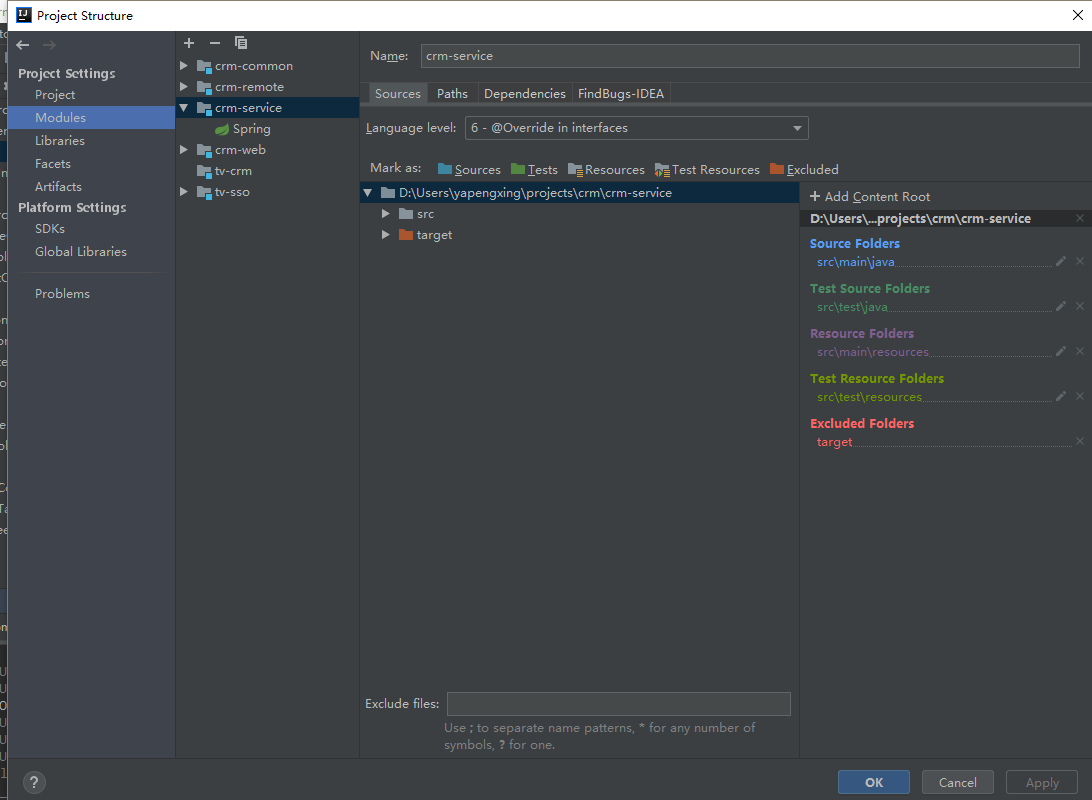The height and width of the screenshot is (800, 1092).
Task: Unmark src\test\java test source folder
Action: (x=1079, y=306)
